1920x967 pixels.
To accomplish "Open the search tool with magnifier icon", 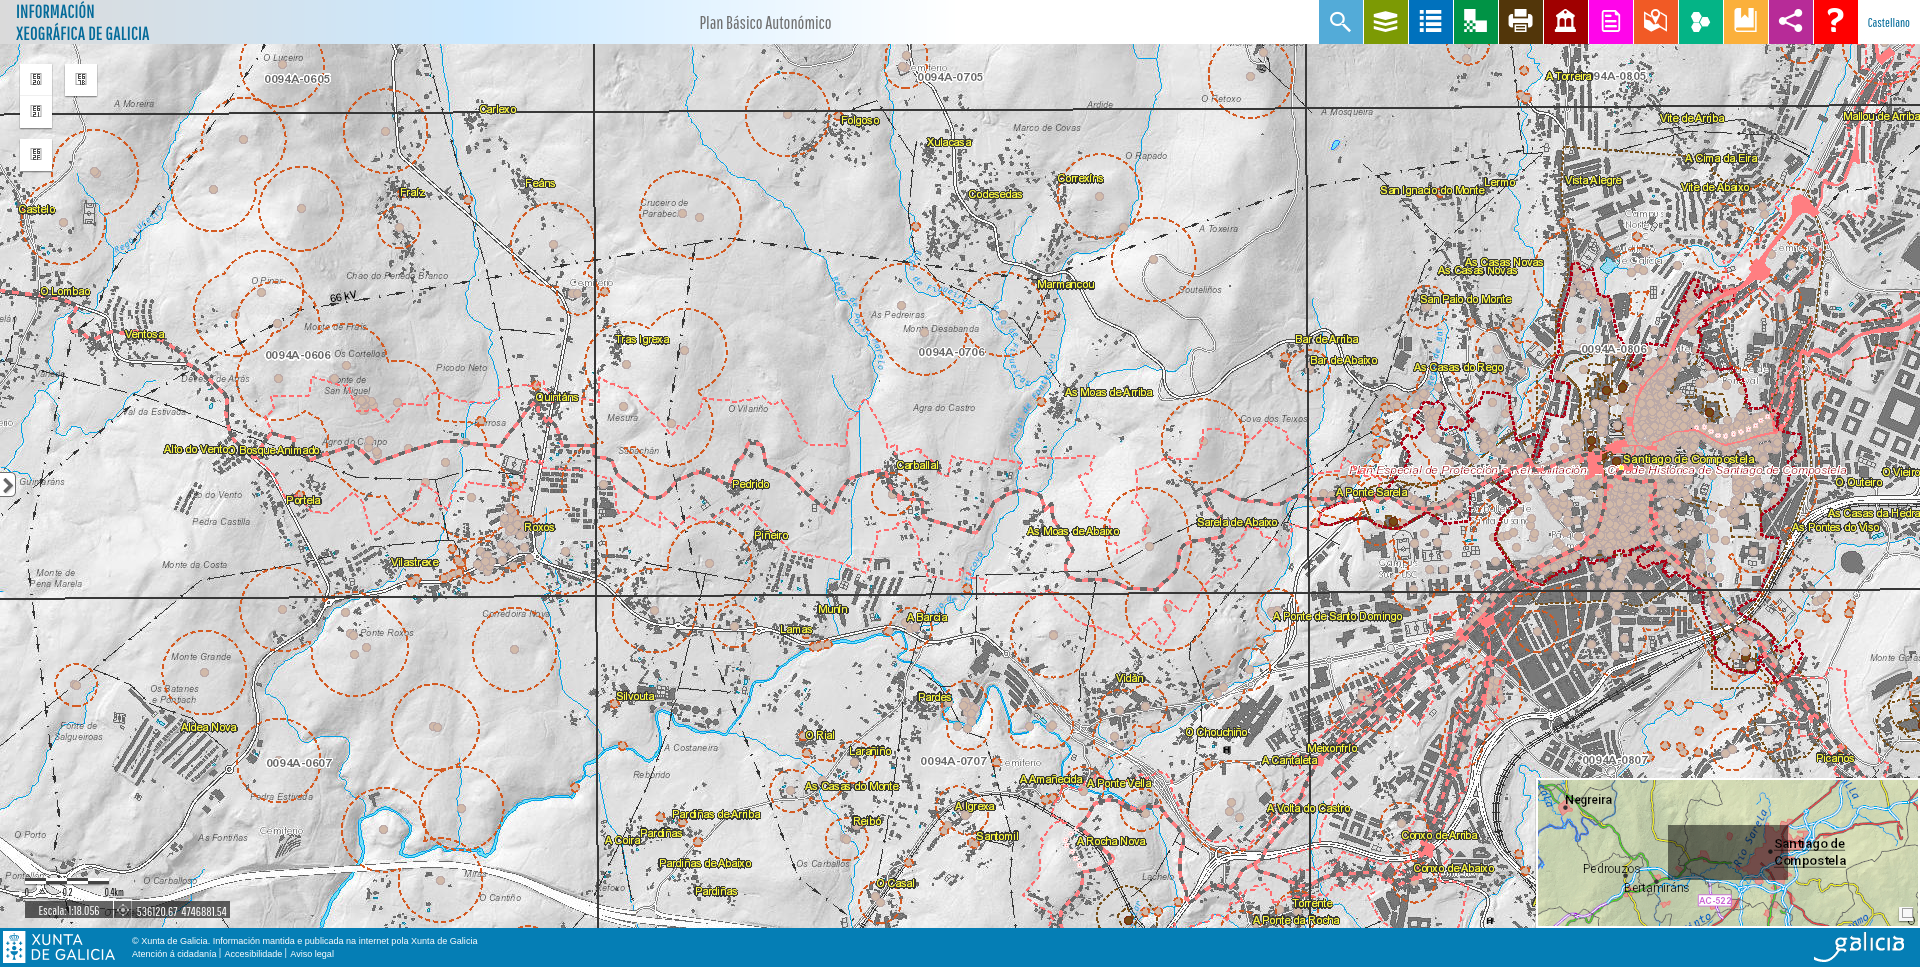I will pos(1340,22).
